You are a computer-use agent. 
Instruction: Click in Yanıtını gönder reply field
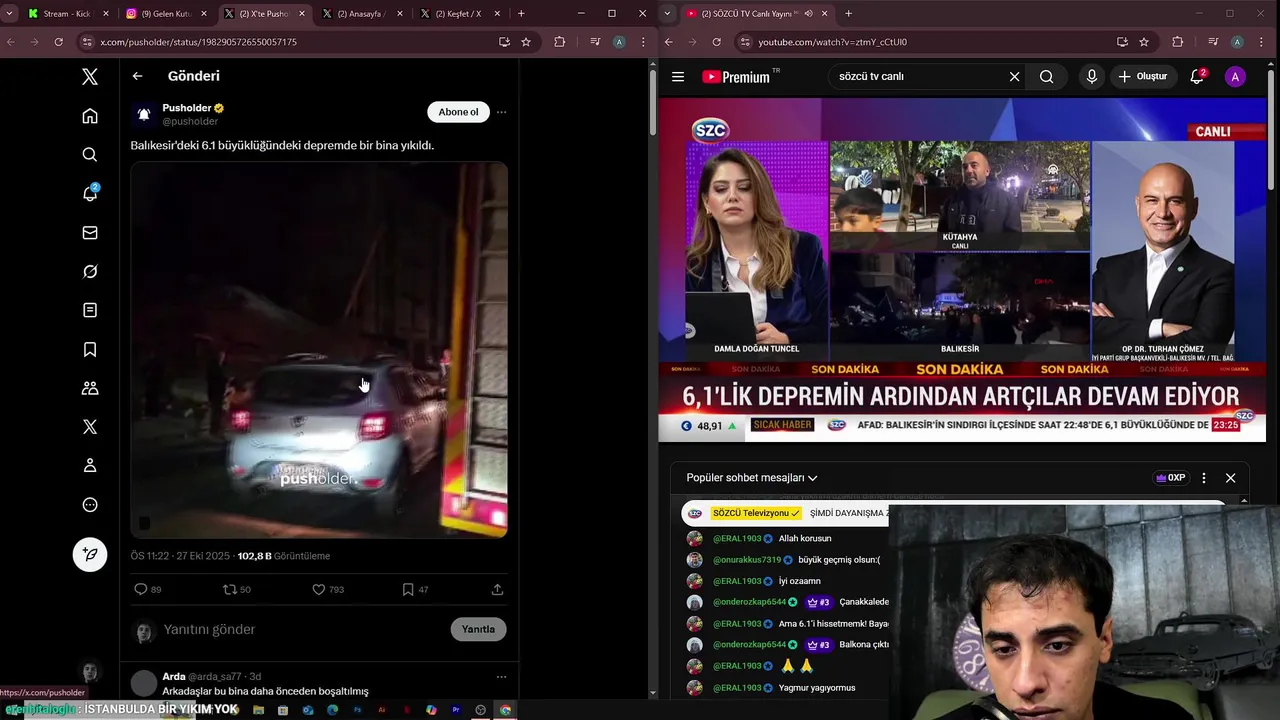tap(300, 629)
